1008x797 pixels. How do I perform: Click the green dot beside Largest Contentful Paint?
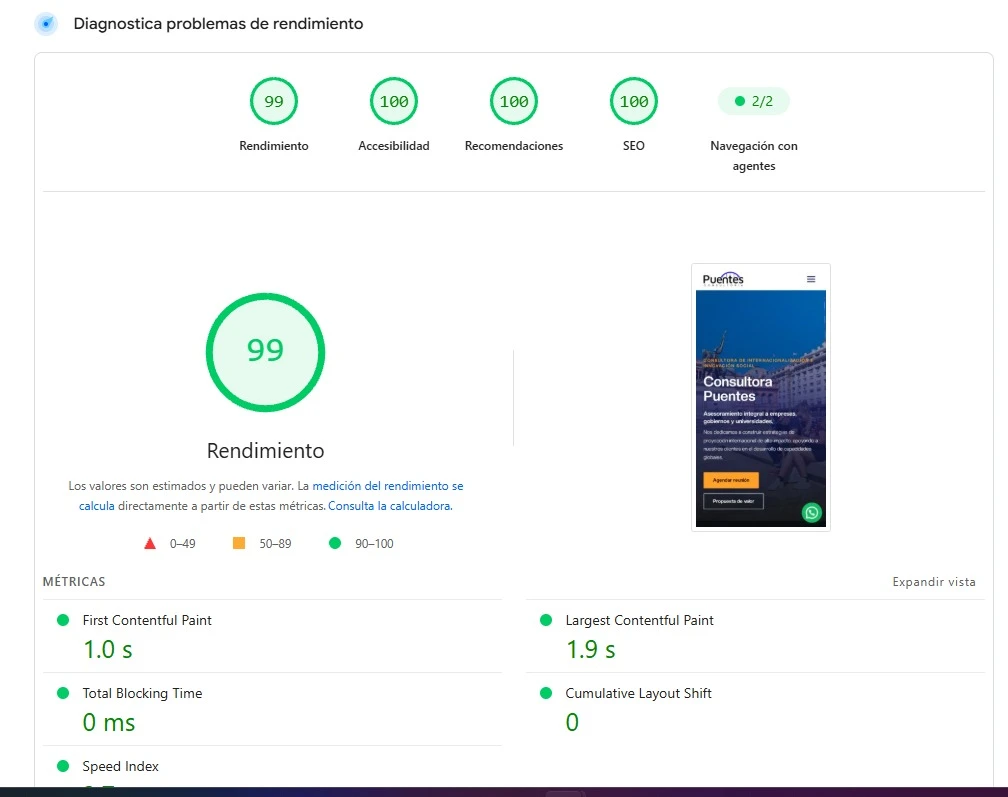[x=546, y=620]
